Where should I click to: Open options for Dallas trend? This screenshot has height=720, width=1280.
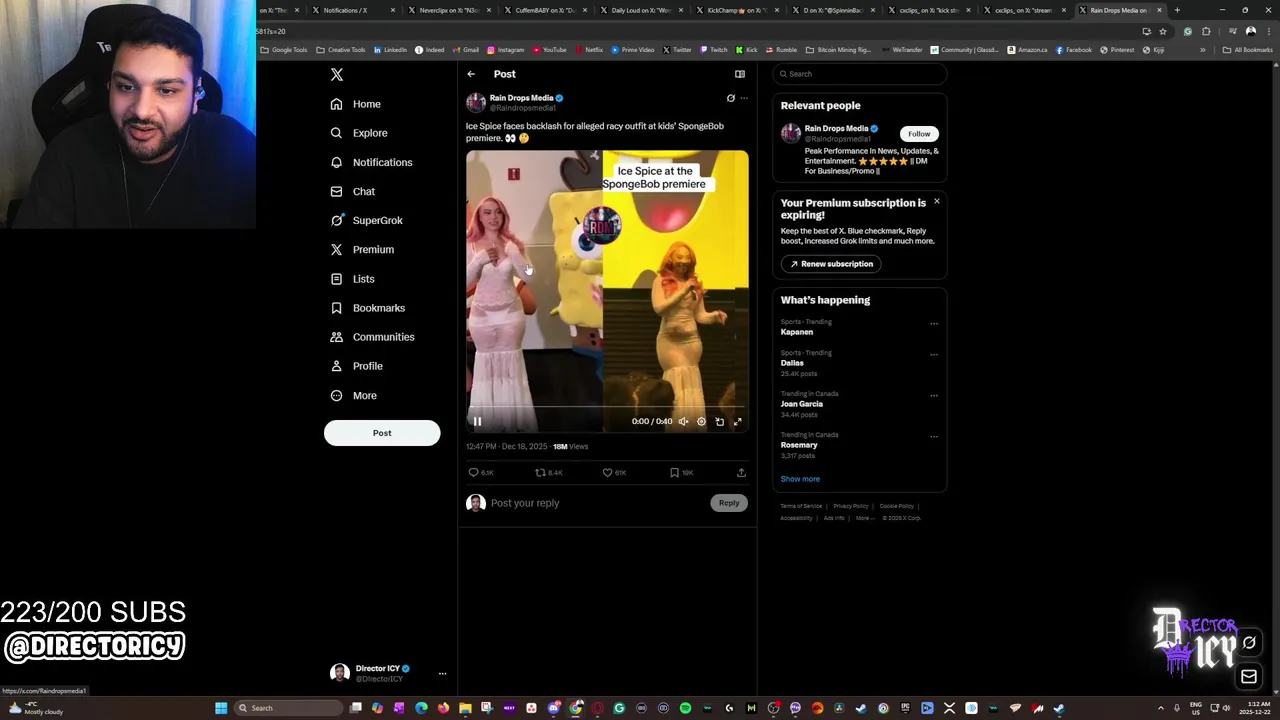tap(934, 355)
